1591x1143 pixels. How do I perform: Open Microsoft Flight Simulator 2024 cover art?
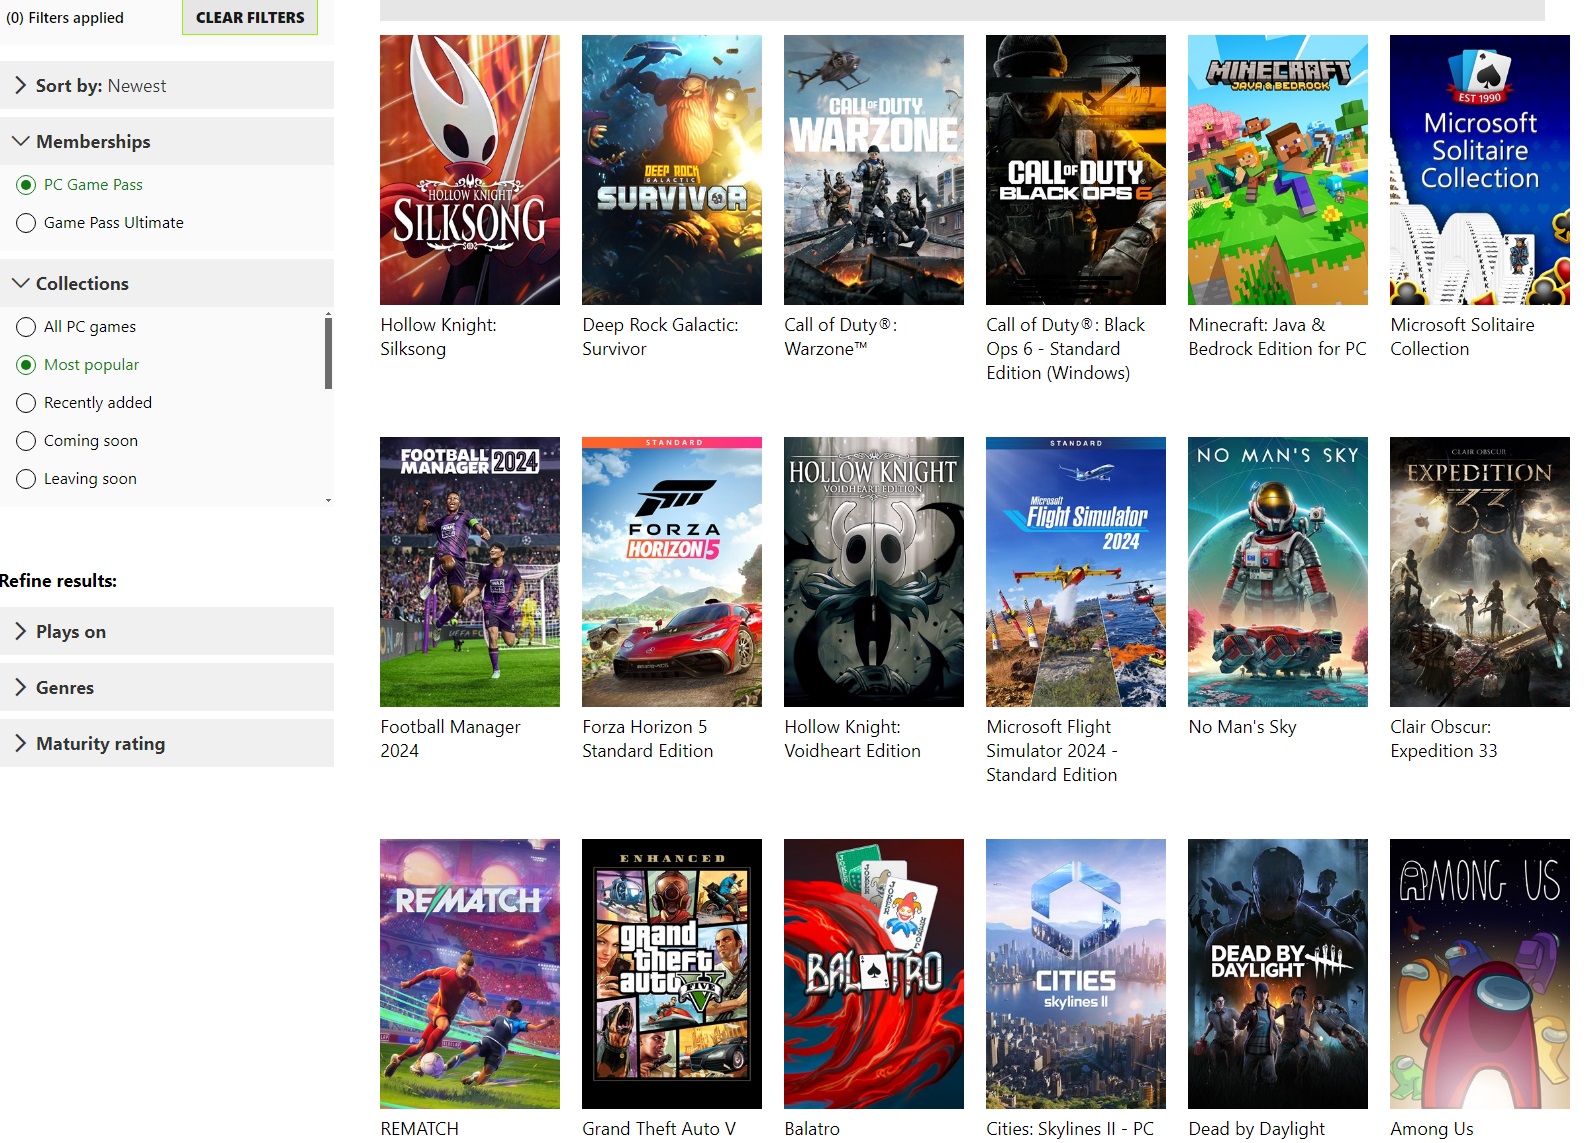1076,572
